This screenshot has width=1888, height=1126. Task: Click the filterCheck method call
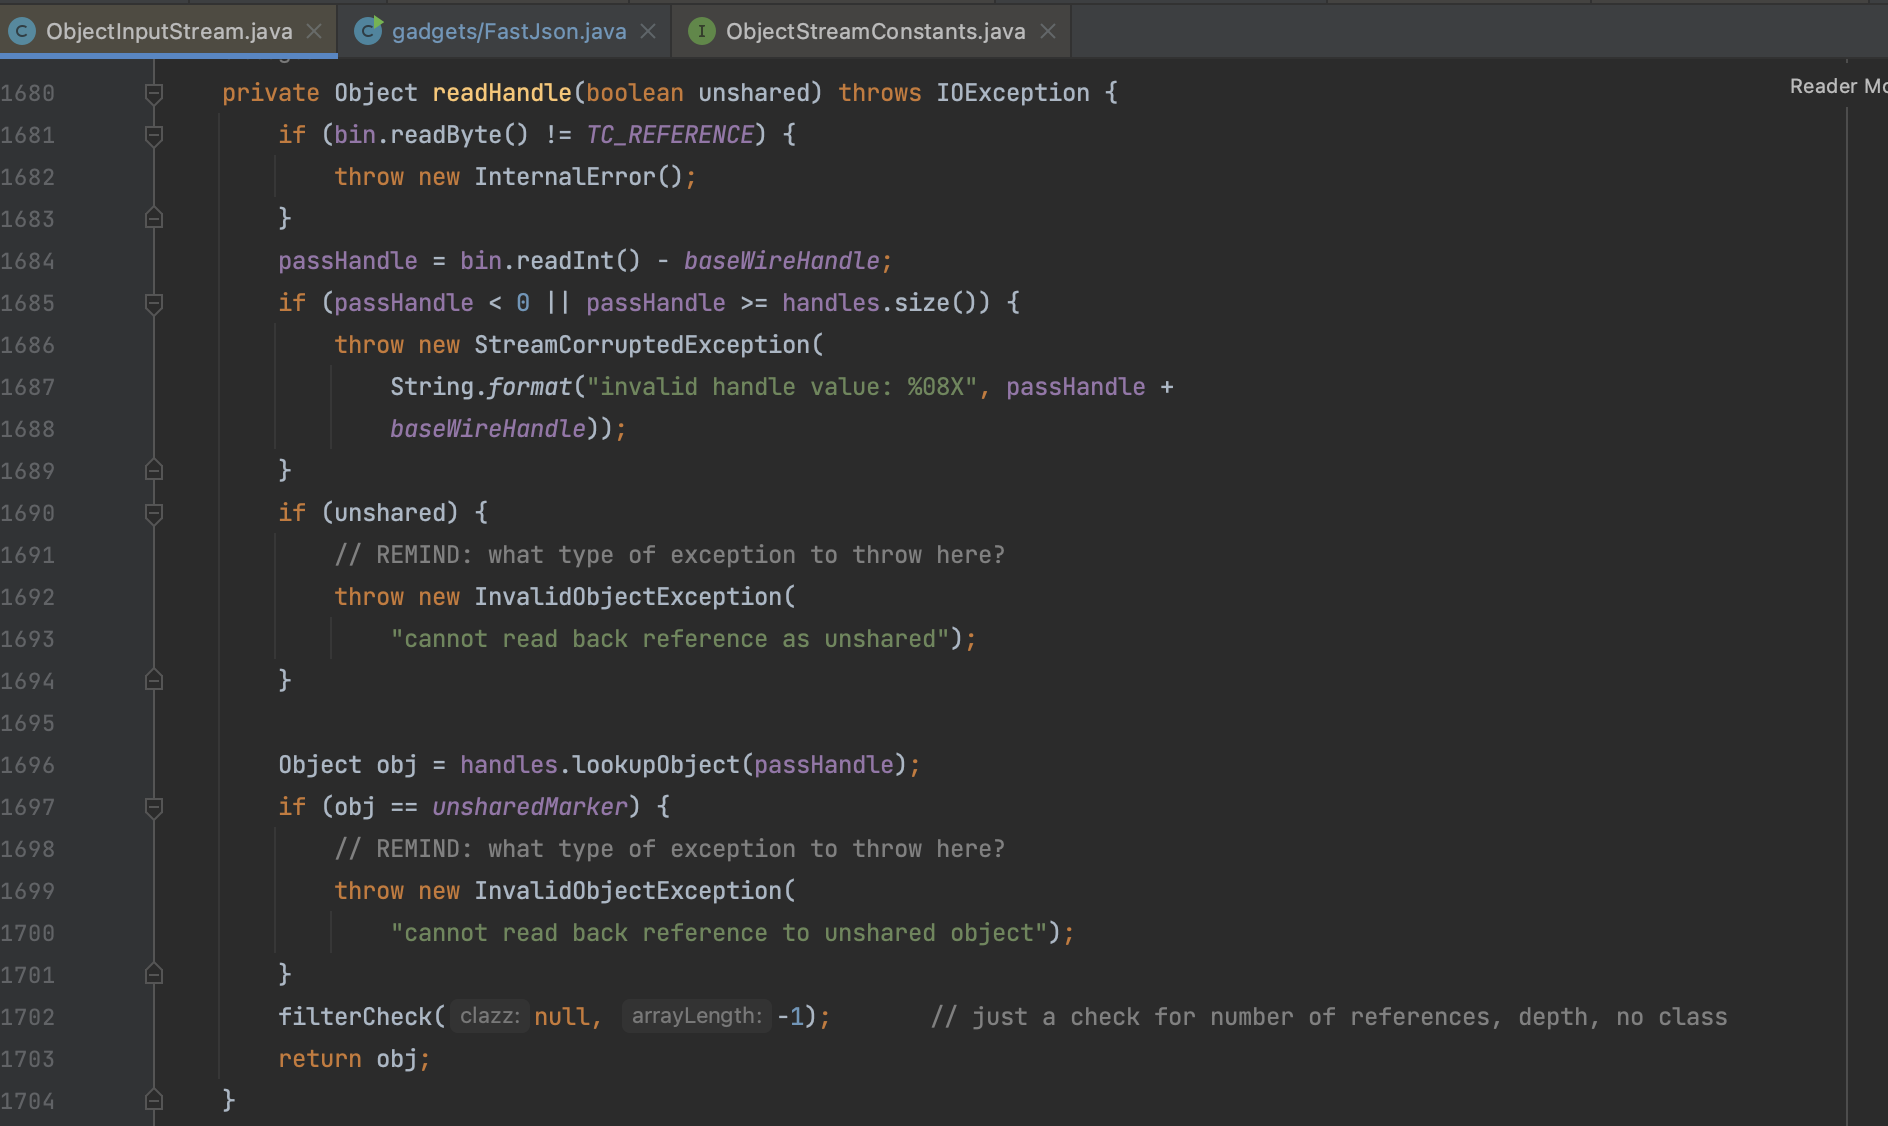(x=355, y=1017)
